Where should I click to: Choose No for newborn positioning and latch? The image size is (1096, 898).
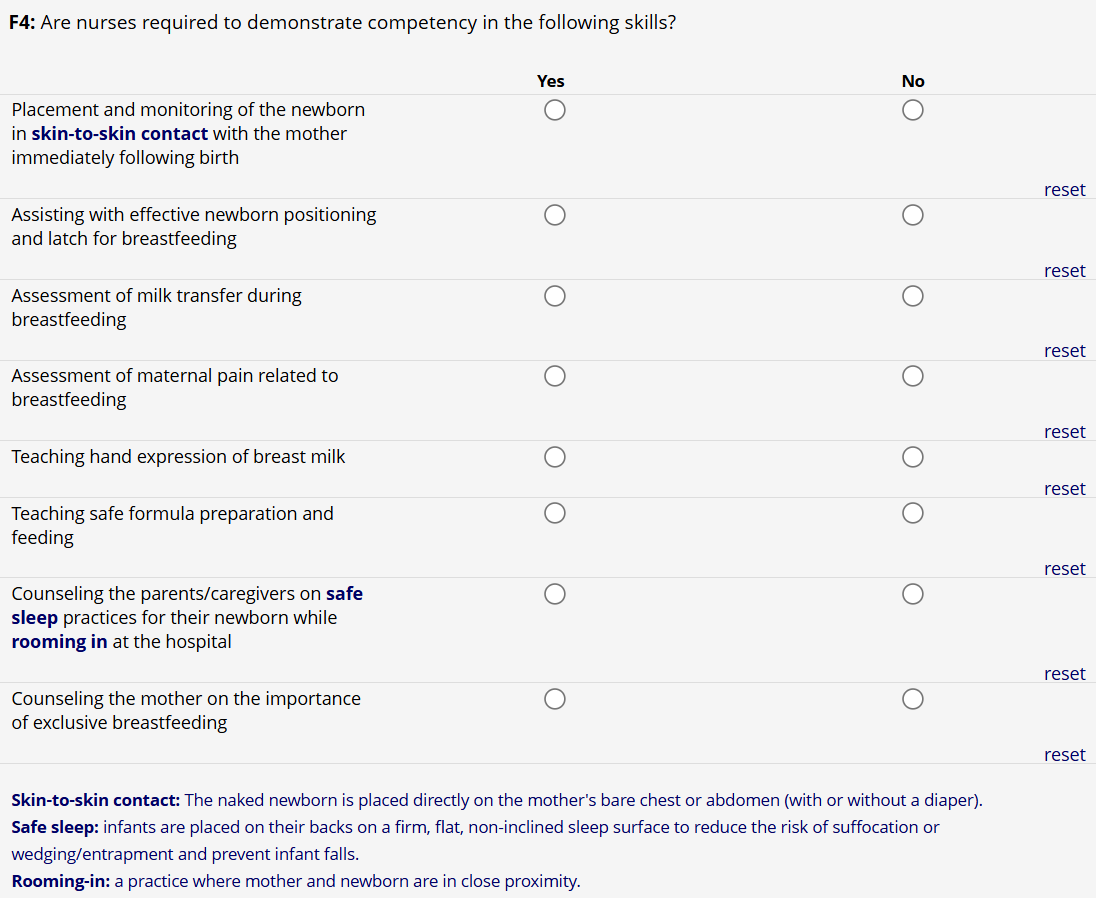(912, 215)
